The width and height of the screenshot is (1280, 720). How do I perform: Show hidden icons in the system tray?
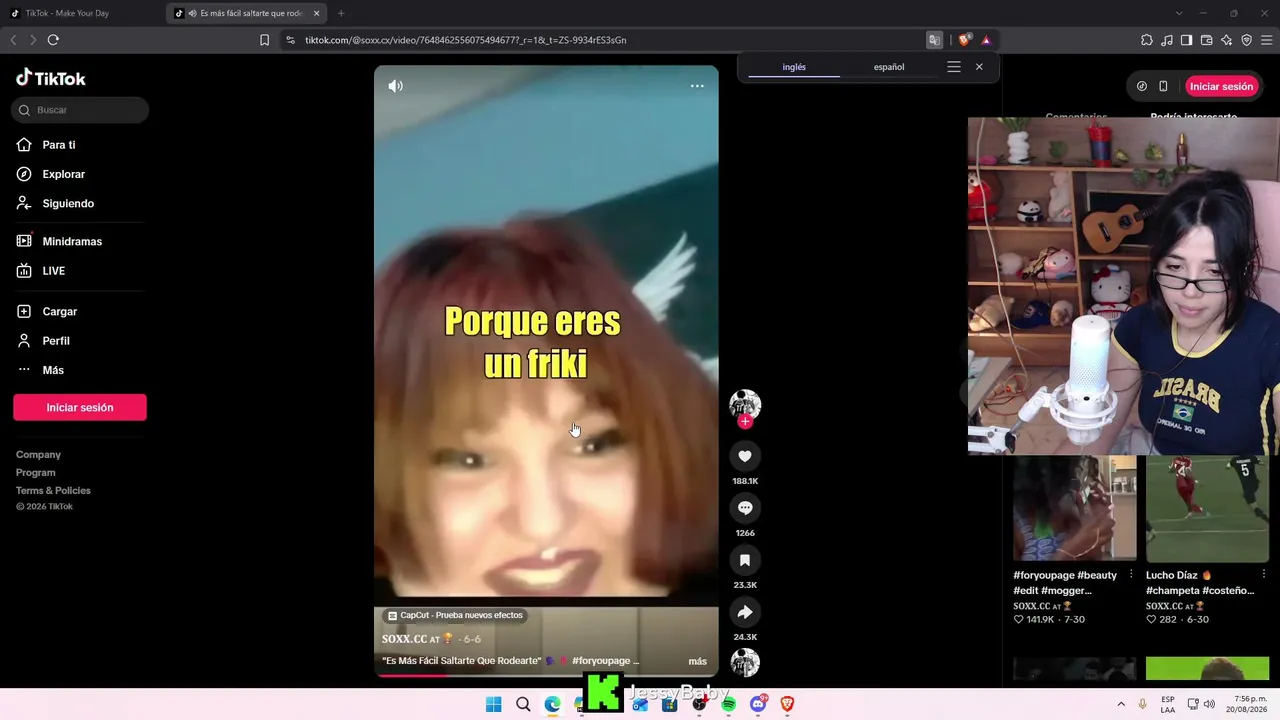click(1121, 704)
